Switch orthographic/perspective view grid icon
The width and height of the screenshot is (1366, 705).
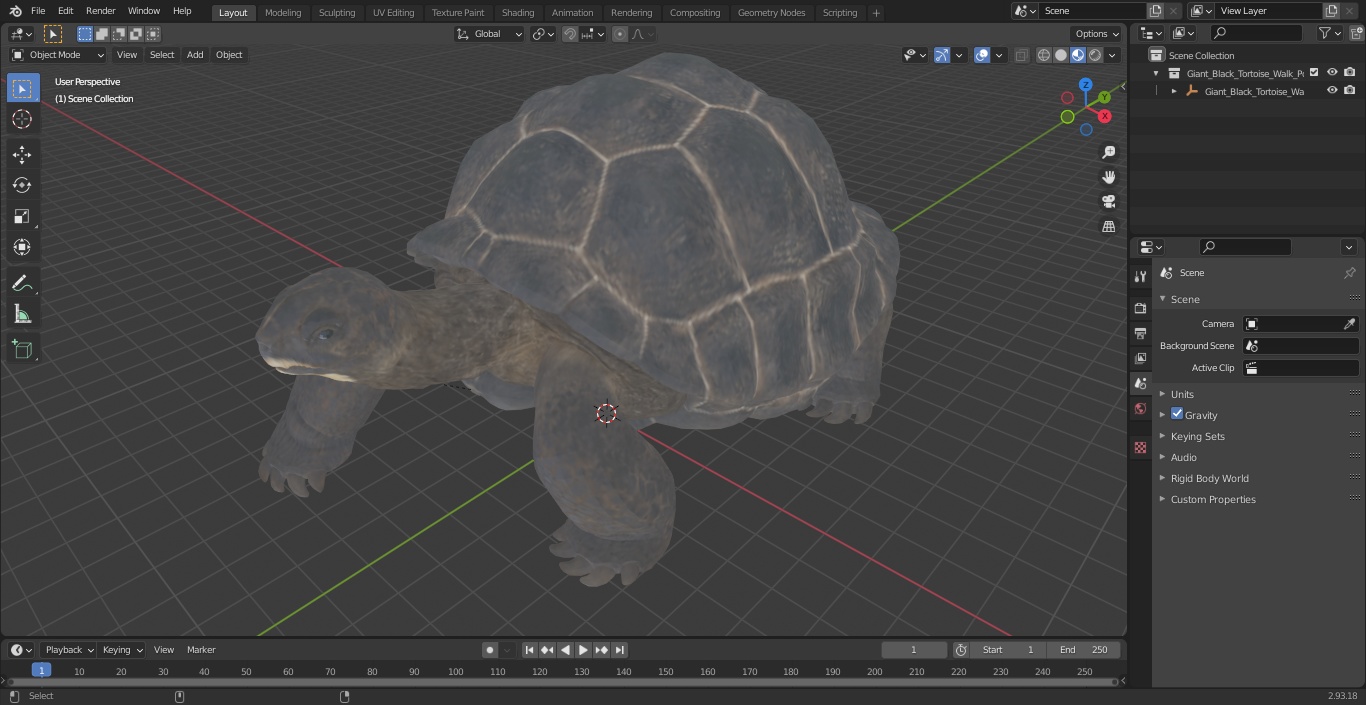point(1108,227)
